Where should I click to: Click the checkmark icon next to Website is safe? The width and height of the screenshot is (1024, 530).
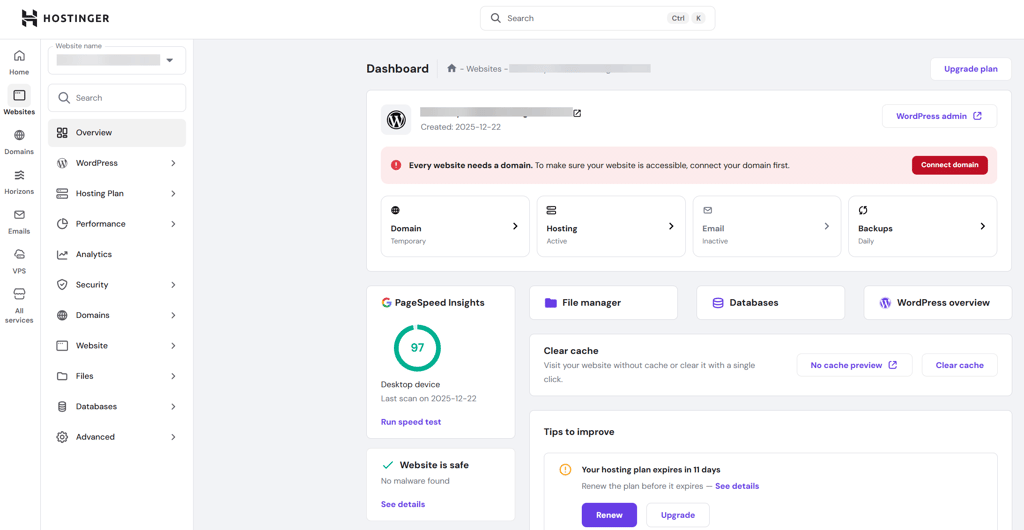387,465
